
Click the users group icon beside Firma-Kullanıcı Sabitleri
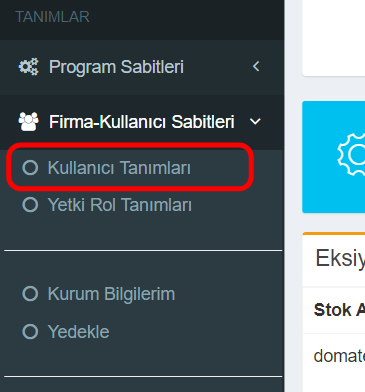[29, 122]
